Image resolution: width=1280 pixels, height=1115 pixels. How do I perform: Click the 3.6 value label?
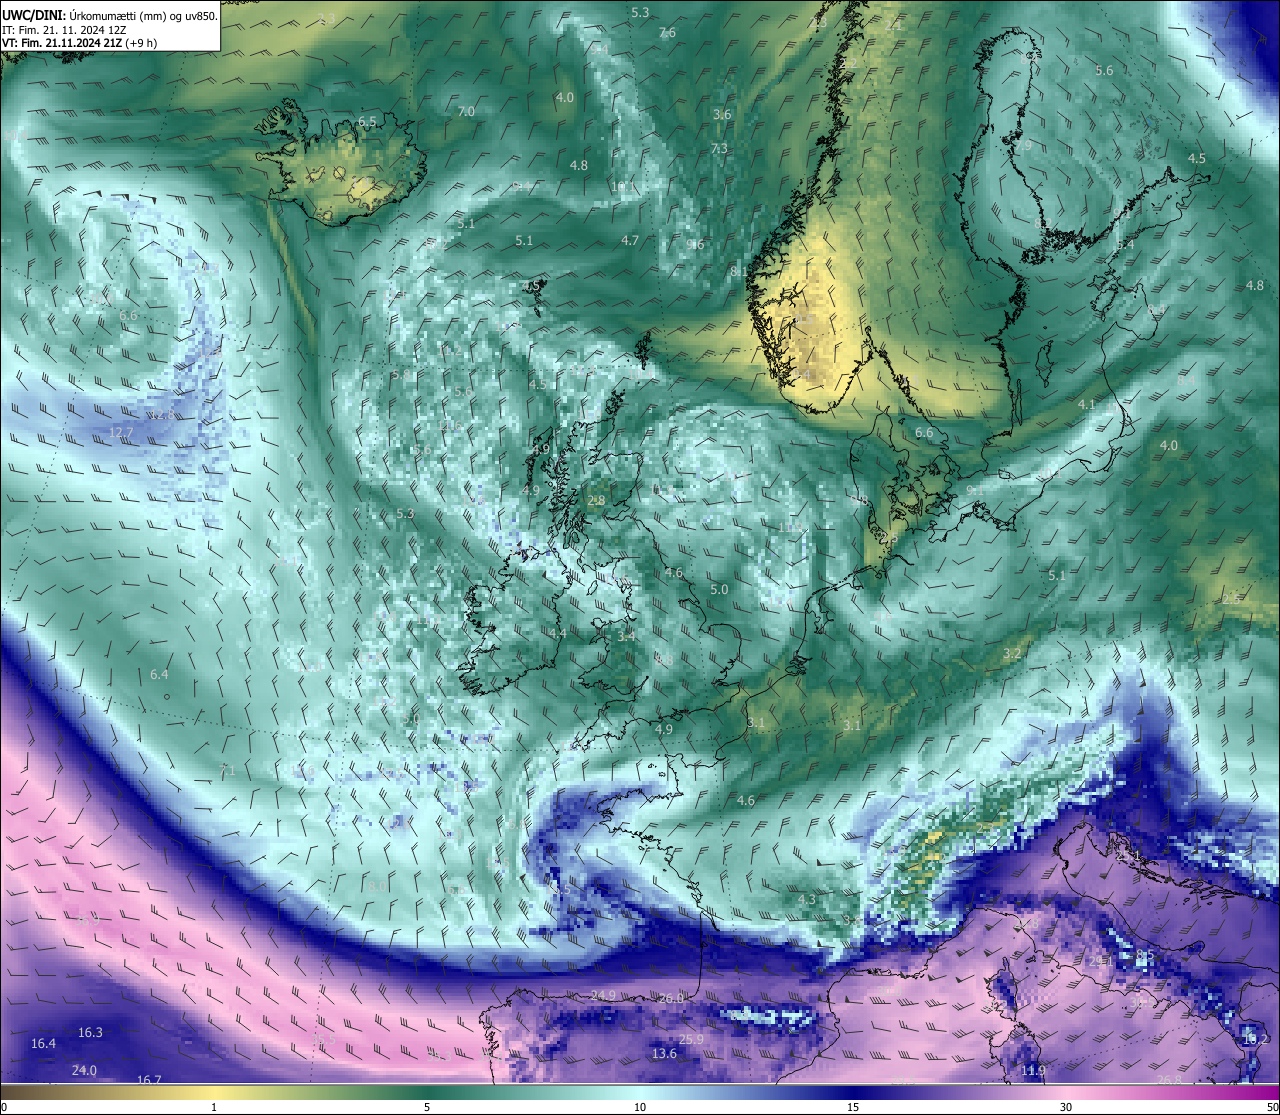coord(722,115)
